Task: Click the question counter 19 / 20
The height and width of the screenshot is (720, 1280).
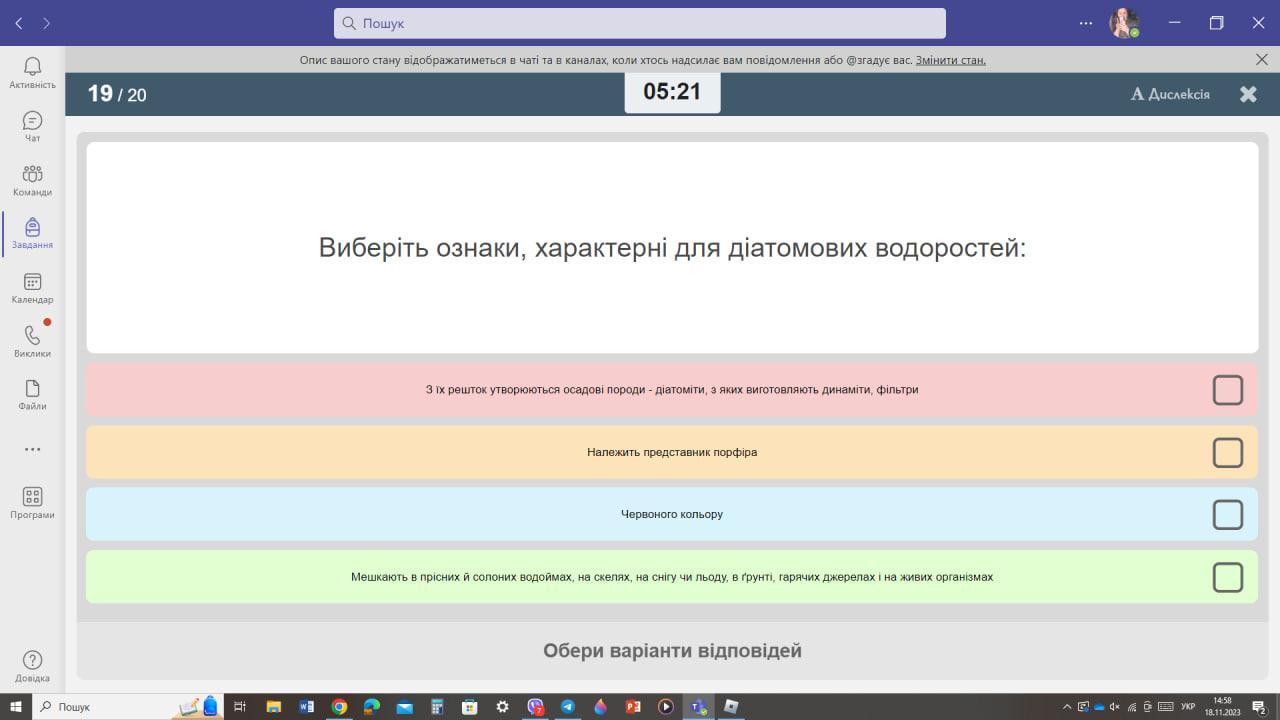Action: click(117, 94)
